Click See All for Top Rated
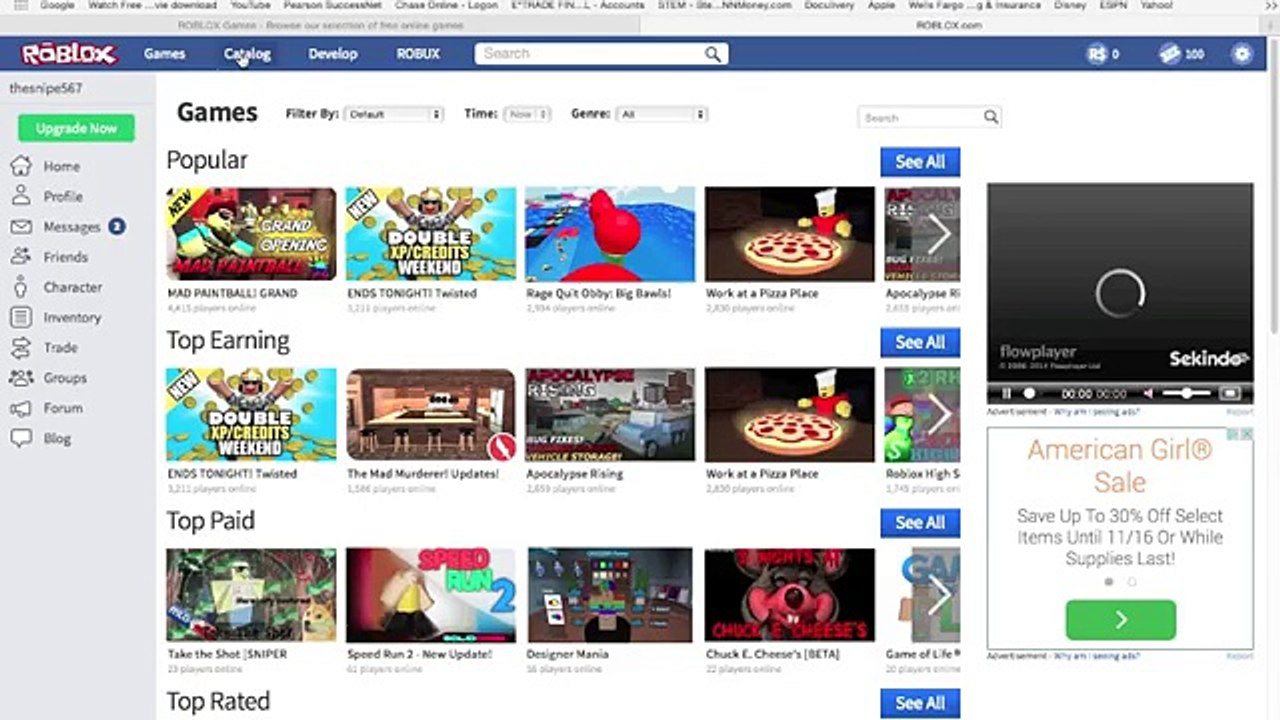This screenshot has height=720, width=1280. click(x=920, y=703)
